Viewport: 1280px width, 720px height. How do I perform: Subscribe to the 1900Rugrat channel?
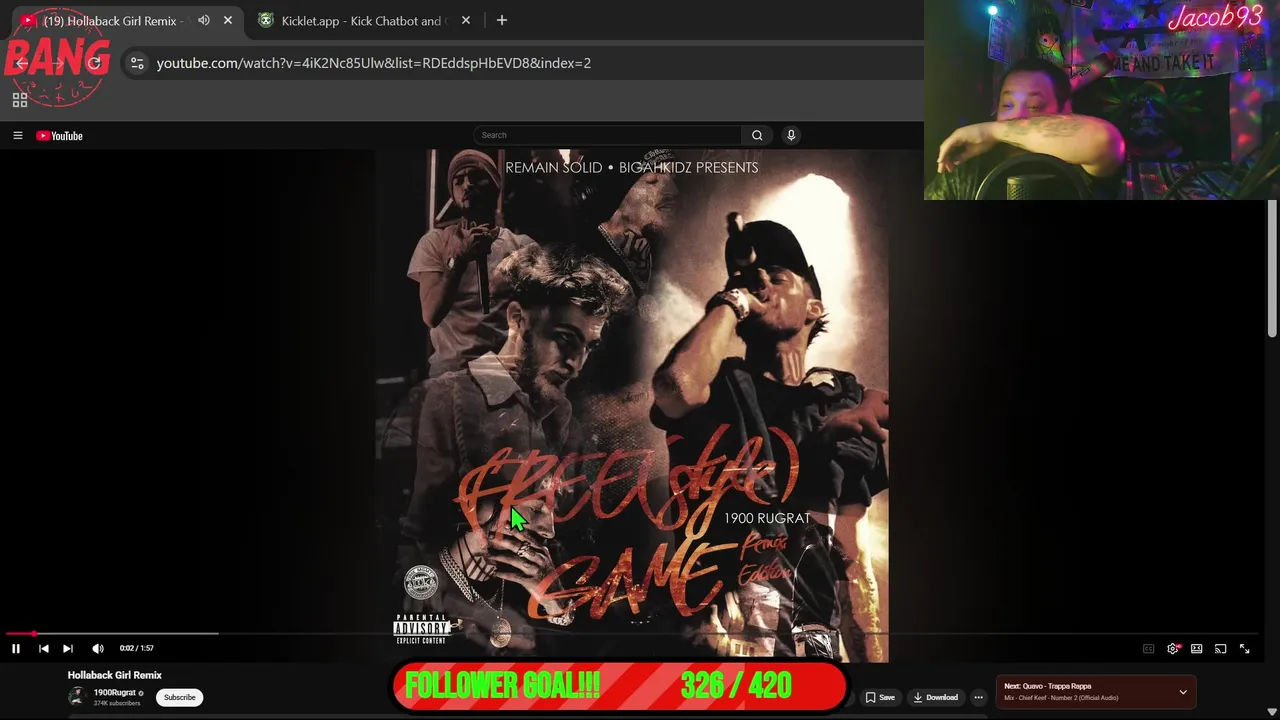click(180, 697)
